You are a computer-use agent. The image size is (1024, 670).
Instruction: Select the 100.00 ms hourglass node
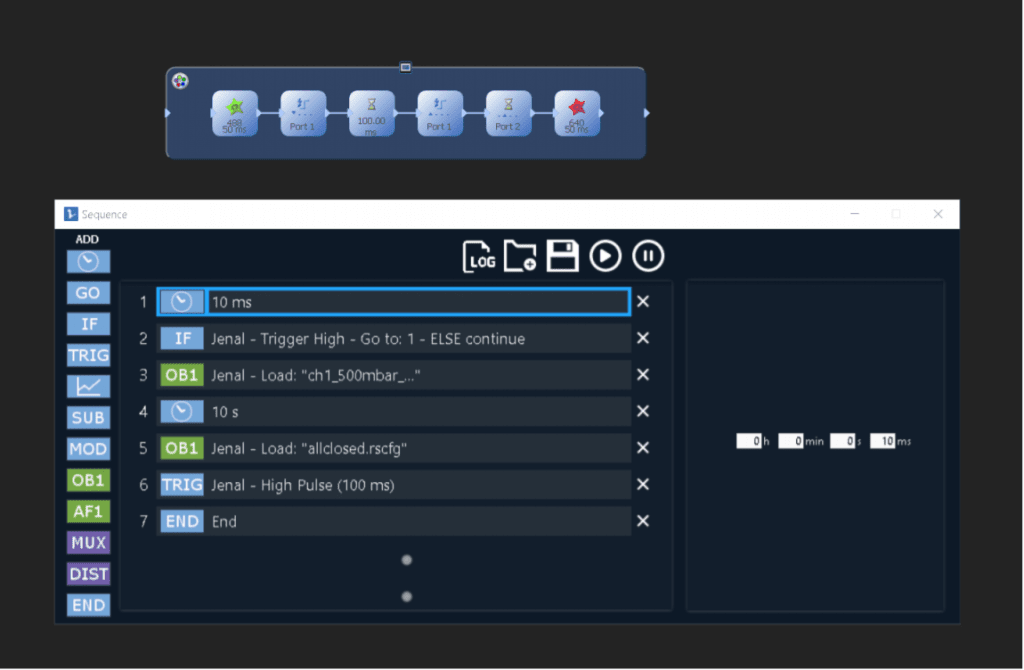tap(371, 113)
